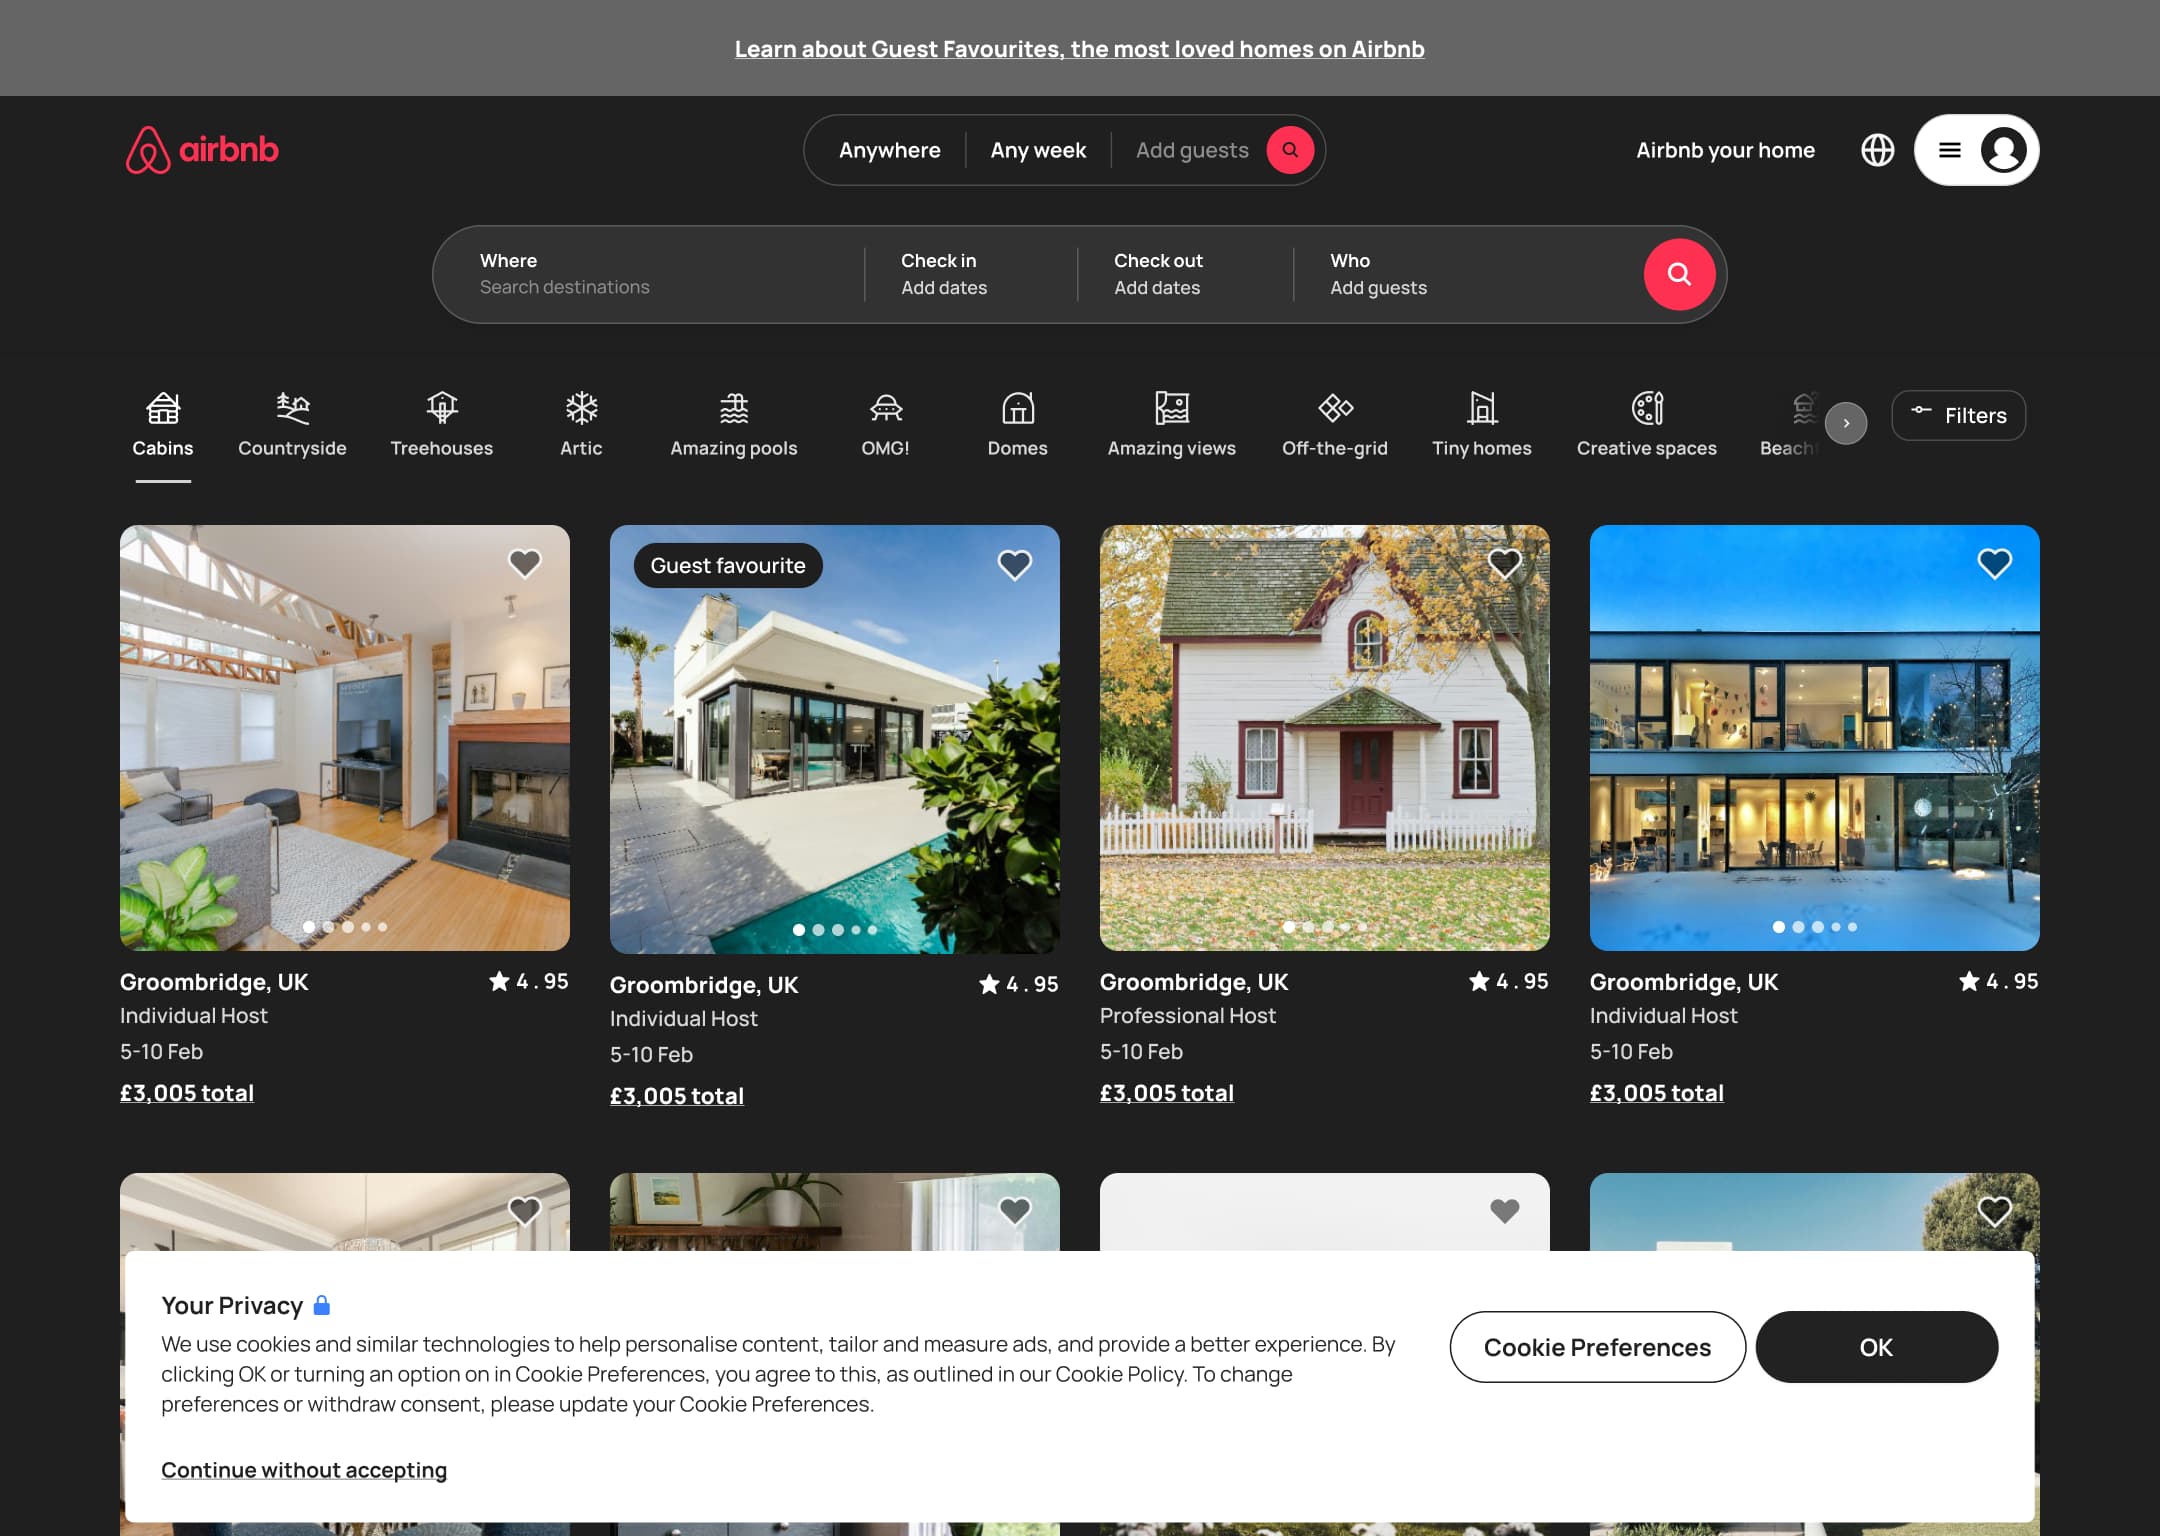Screen dimensions: 2160x1536
Task: Select the Countryside category
Action: [x=292, y=425]
